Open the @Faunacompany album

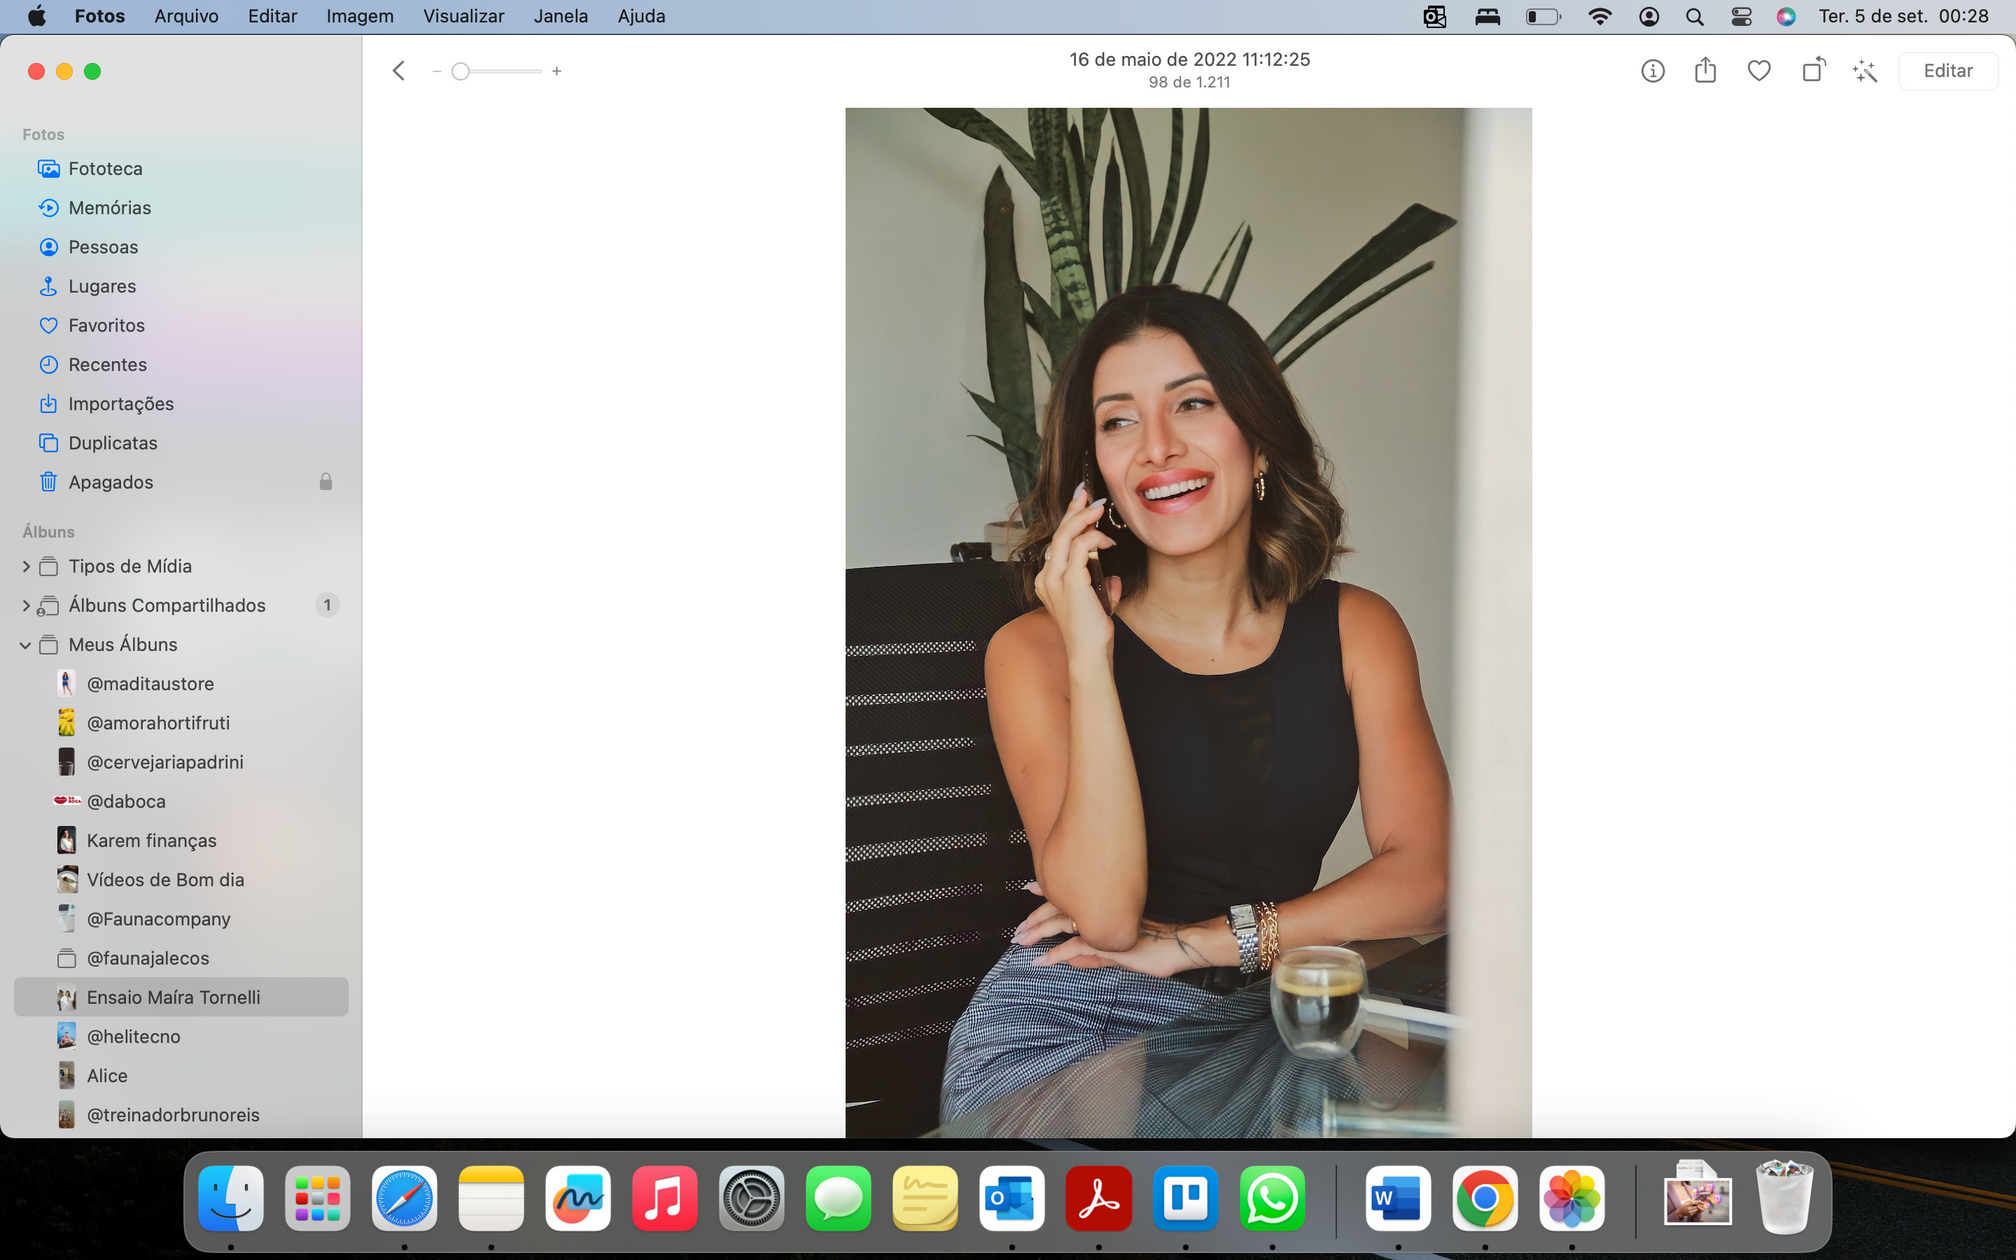(181, 918)
